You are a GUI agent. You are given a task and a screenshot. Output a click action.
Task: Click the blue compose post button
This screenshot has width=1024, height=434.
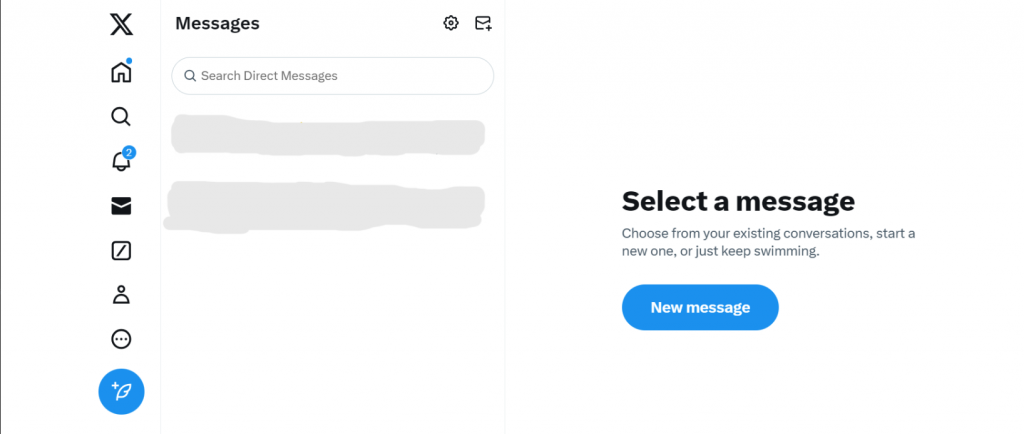[x=121, y=392]
